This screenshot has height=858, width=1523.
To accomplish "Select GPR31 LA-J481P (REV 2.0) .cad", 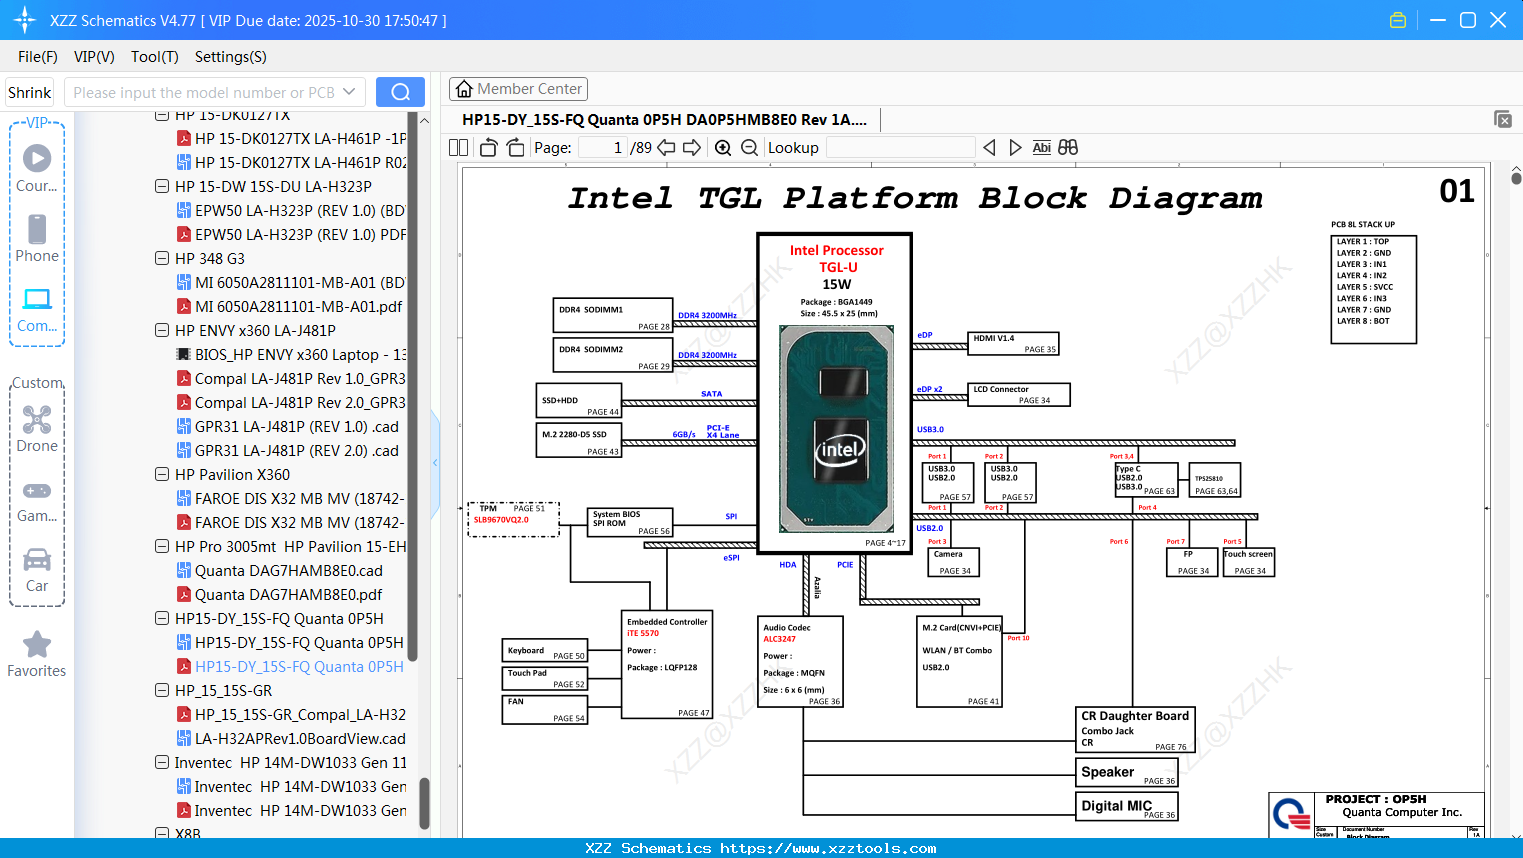I will tap(288, 451).
